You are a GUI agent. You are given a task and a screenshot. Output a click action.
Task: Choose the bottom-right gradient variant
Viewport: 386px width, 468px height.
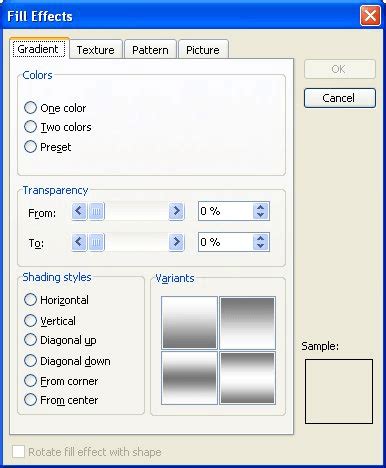247,378
